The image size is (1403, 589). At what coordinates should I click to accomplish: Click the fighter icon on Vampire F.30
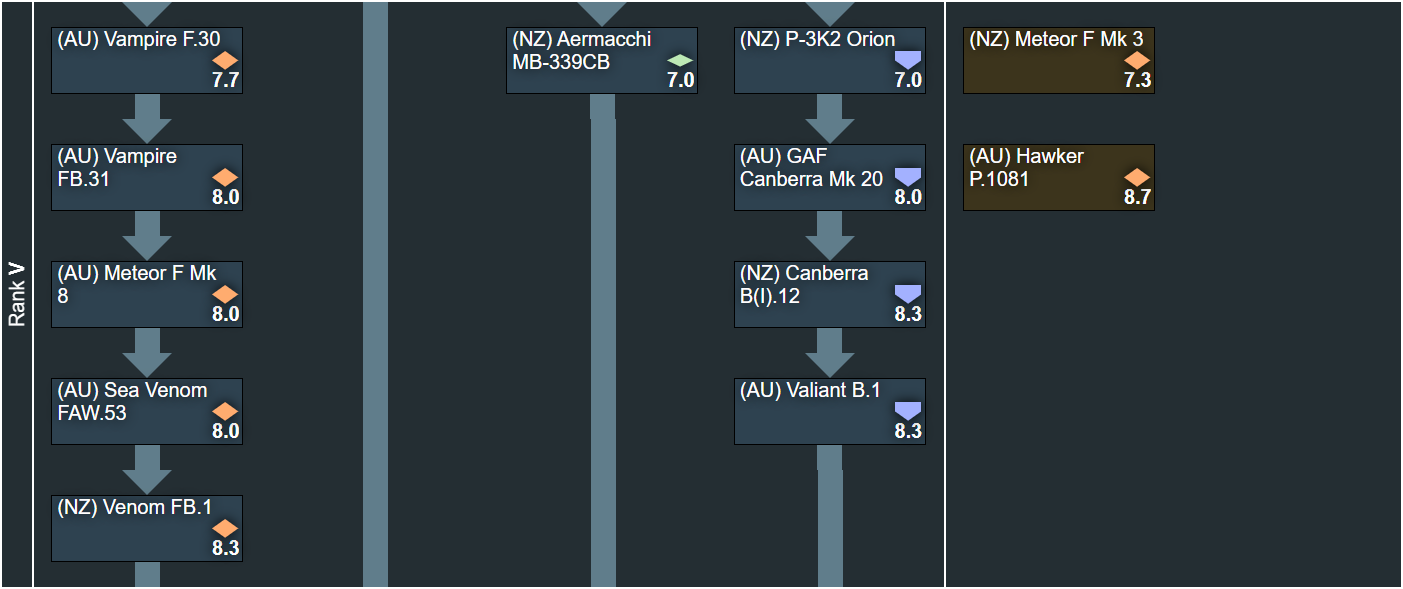[x=225, y=60]
